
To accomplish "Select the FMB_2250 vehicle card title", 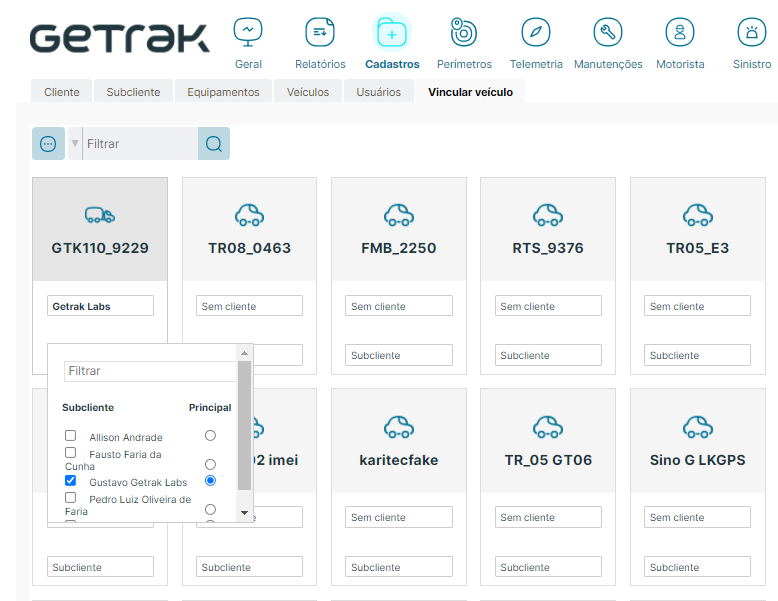I will [x=398, y=248].
